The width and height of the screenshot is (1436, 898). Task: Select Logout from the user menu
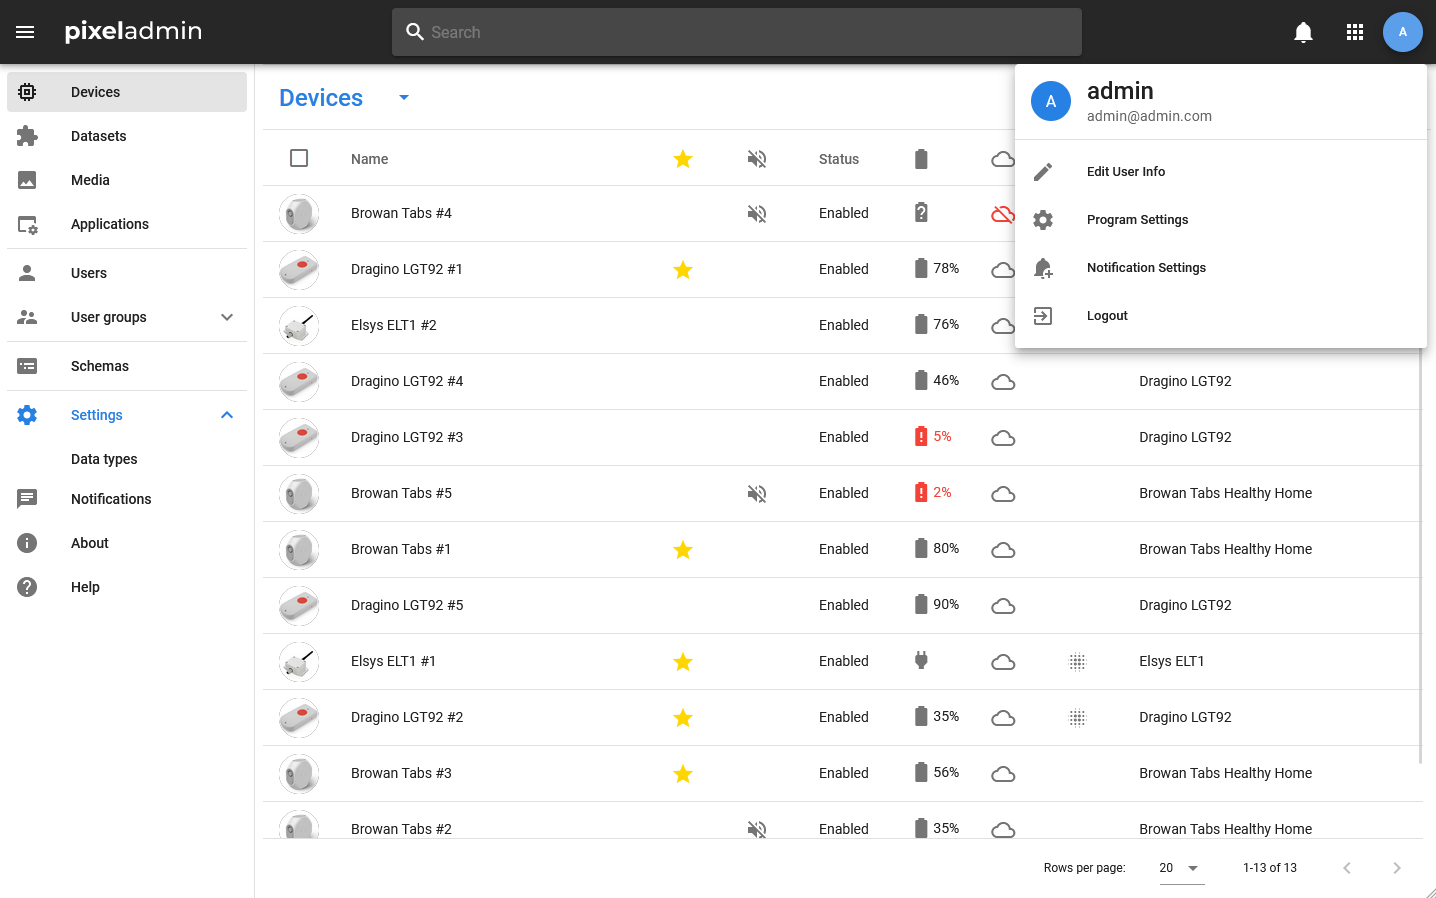(1107, 316)
